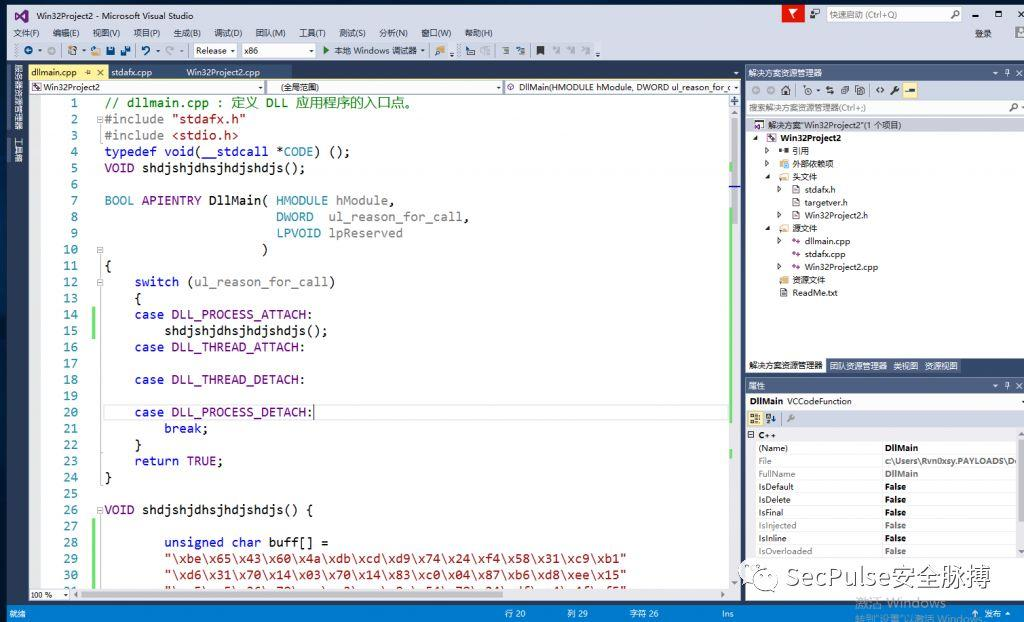Viewport: 1024px width, 622px height.
Task: Expand the 外部依赖项 node
Action: click(x=767, y=163)
